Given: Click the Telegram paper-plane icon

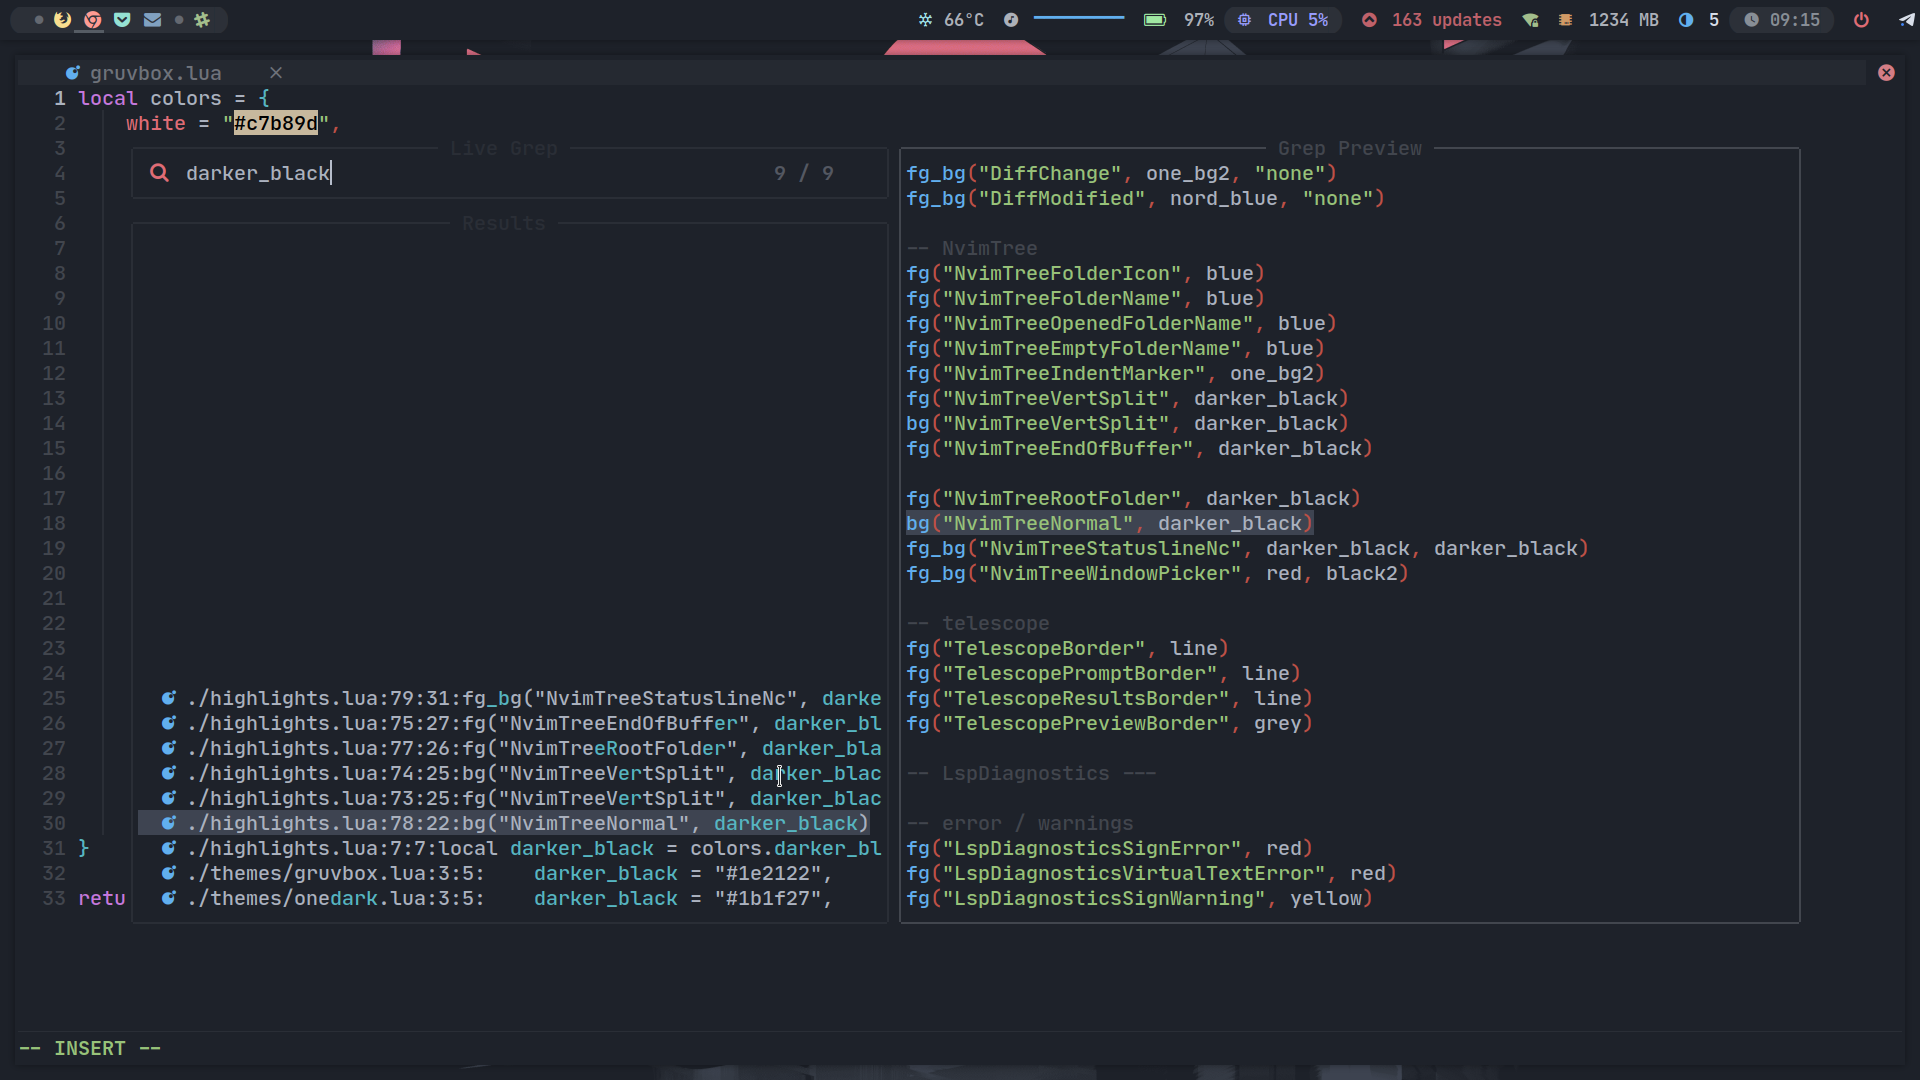Looking at the screenshot, I should tap(1907, 19).
